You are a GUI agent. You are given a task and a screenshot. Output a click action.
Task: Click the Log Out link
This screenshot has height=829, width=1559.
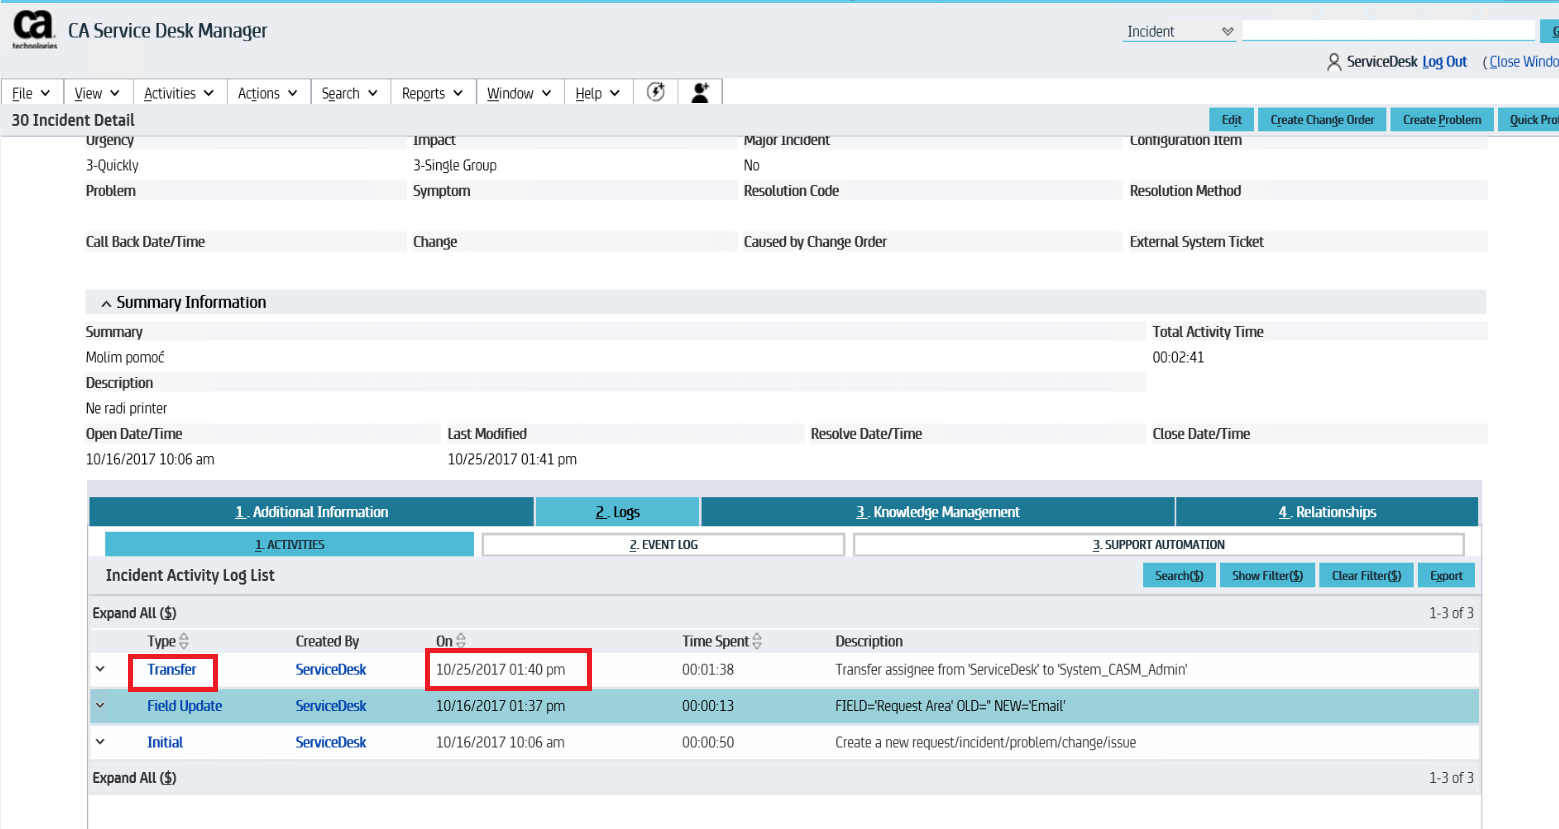click(x=1444, y=61)
